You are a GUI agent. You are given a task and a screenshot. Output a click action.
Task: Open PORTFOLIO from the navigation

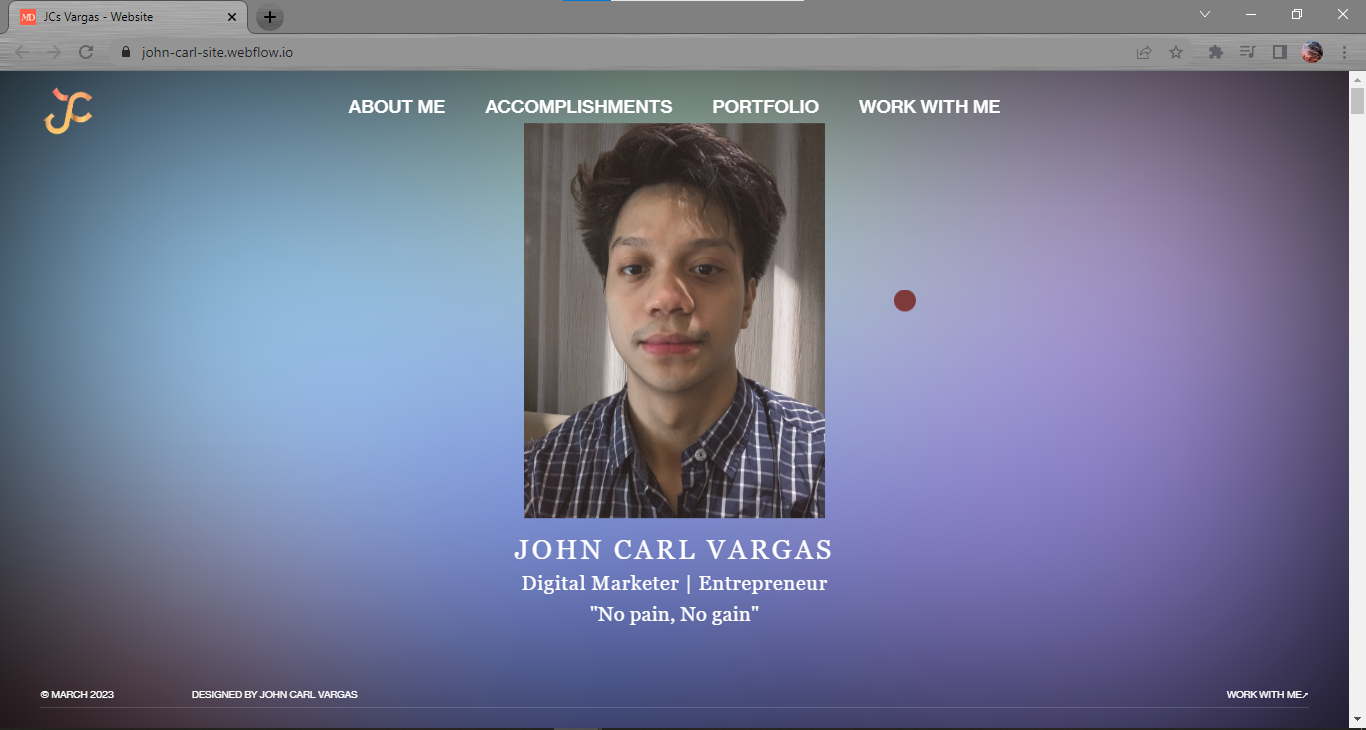coord(765,106)
